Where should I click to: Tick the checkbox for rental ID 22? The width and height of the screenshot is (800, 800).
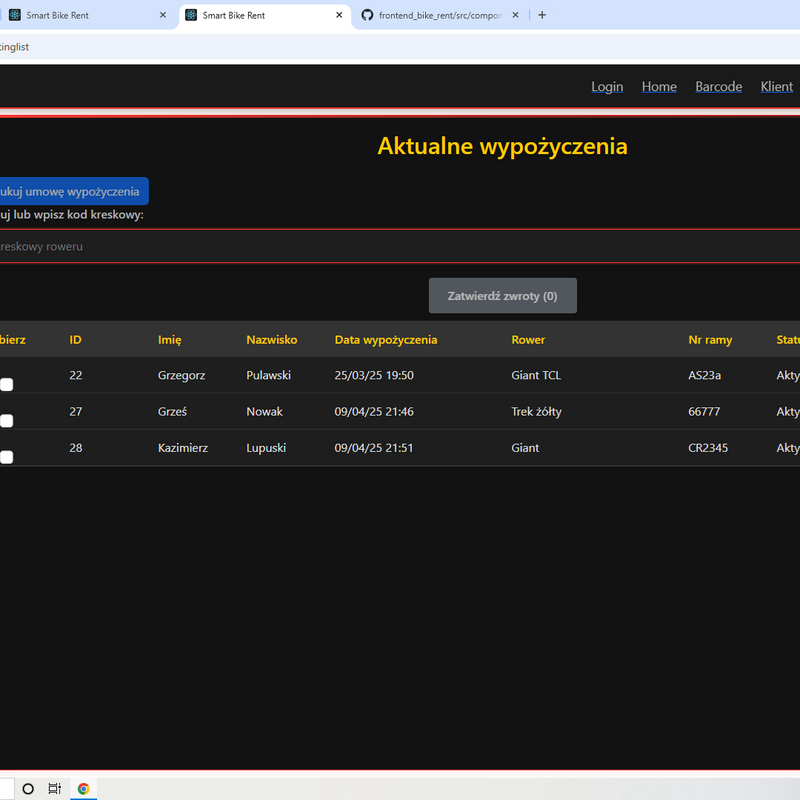pyautogui.click(x=6, y=385)
